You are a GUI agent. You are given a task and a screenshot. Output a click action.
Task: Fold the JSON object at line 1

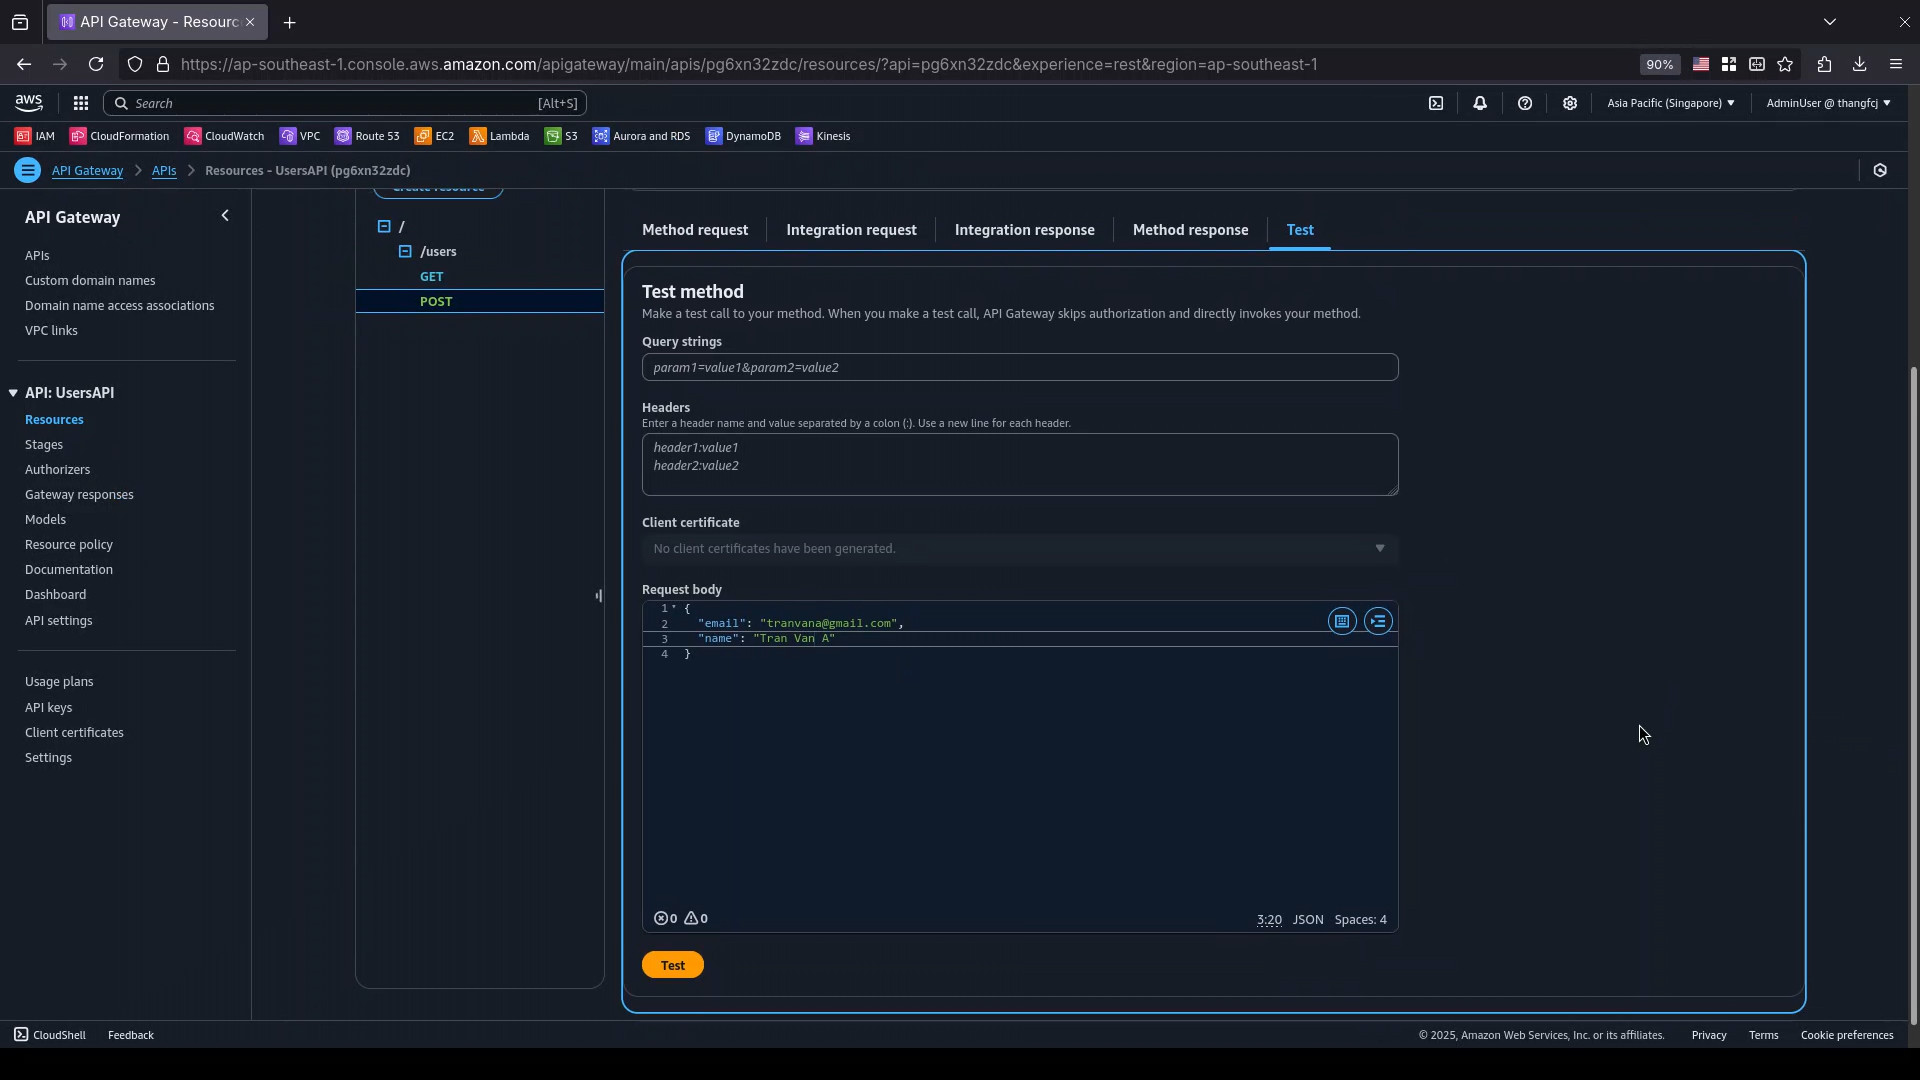coord(674,608)
